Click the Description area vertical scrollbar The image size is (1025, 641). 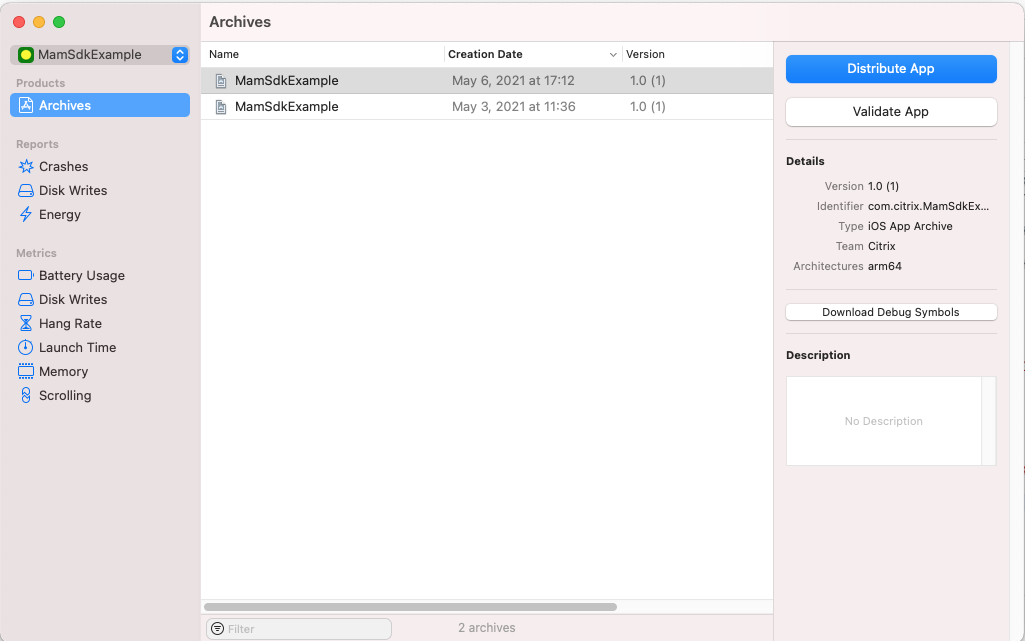coord(989,421)
